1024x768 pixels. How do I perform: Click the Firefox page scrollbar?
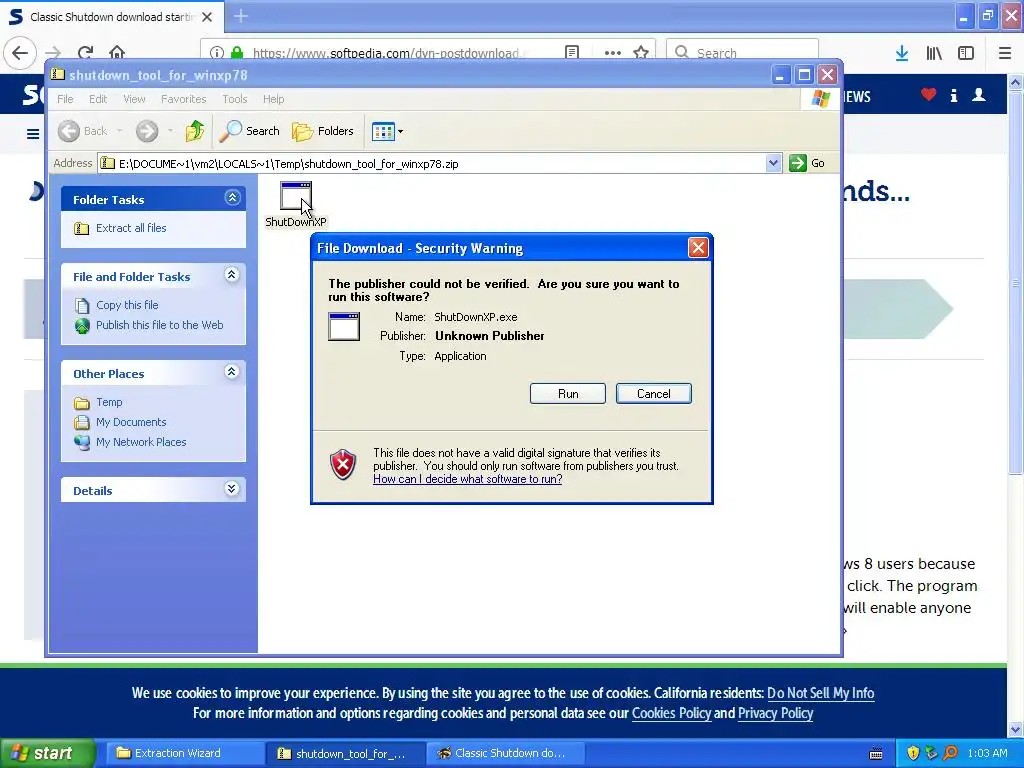click(1015, 282)
